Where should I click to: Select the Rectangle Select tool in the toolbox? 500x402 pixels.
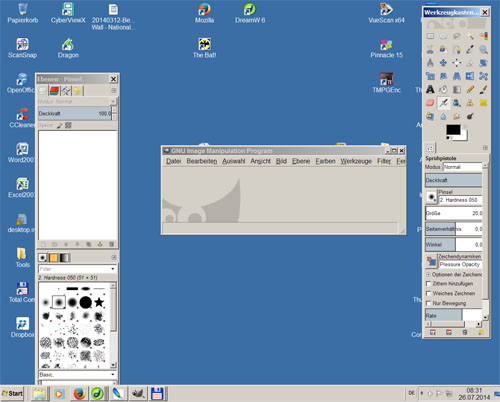click(430, 36)
